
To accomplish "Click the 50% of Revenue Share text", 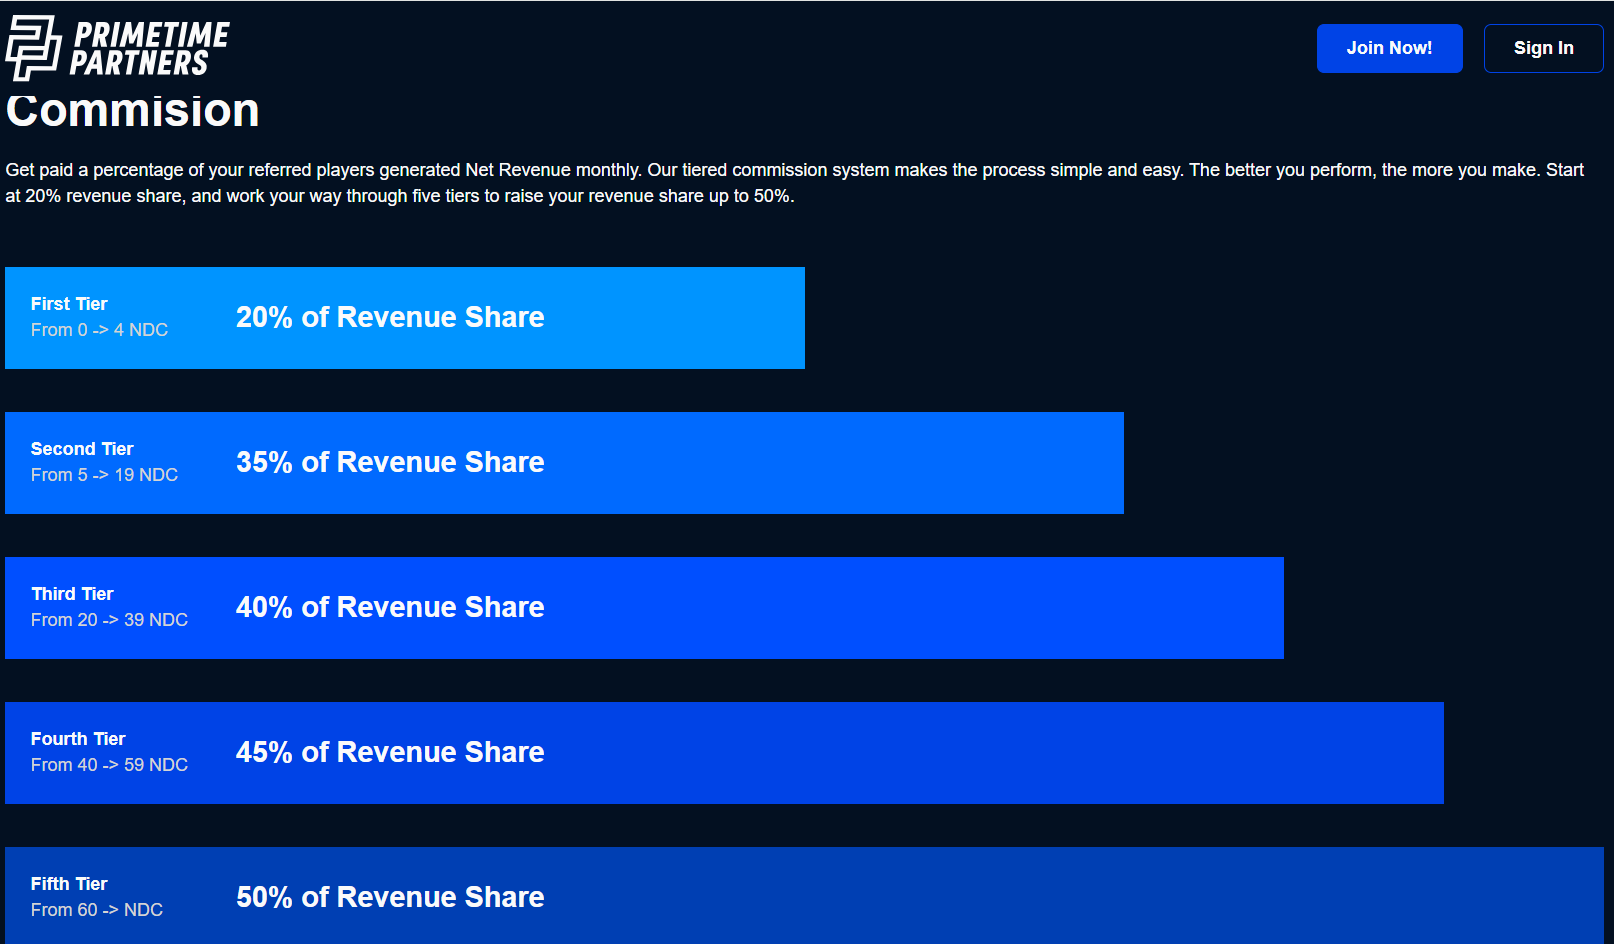I will pos(390,897).
